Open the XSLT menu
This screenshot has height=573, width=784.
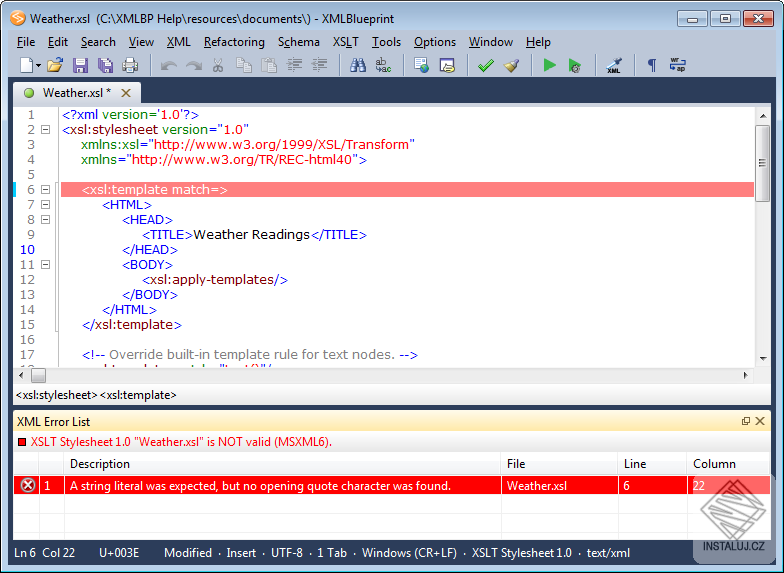click(x=346, y=42)
